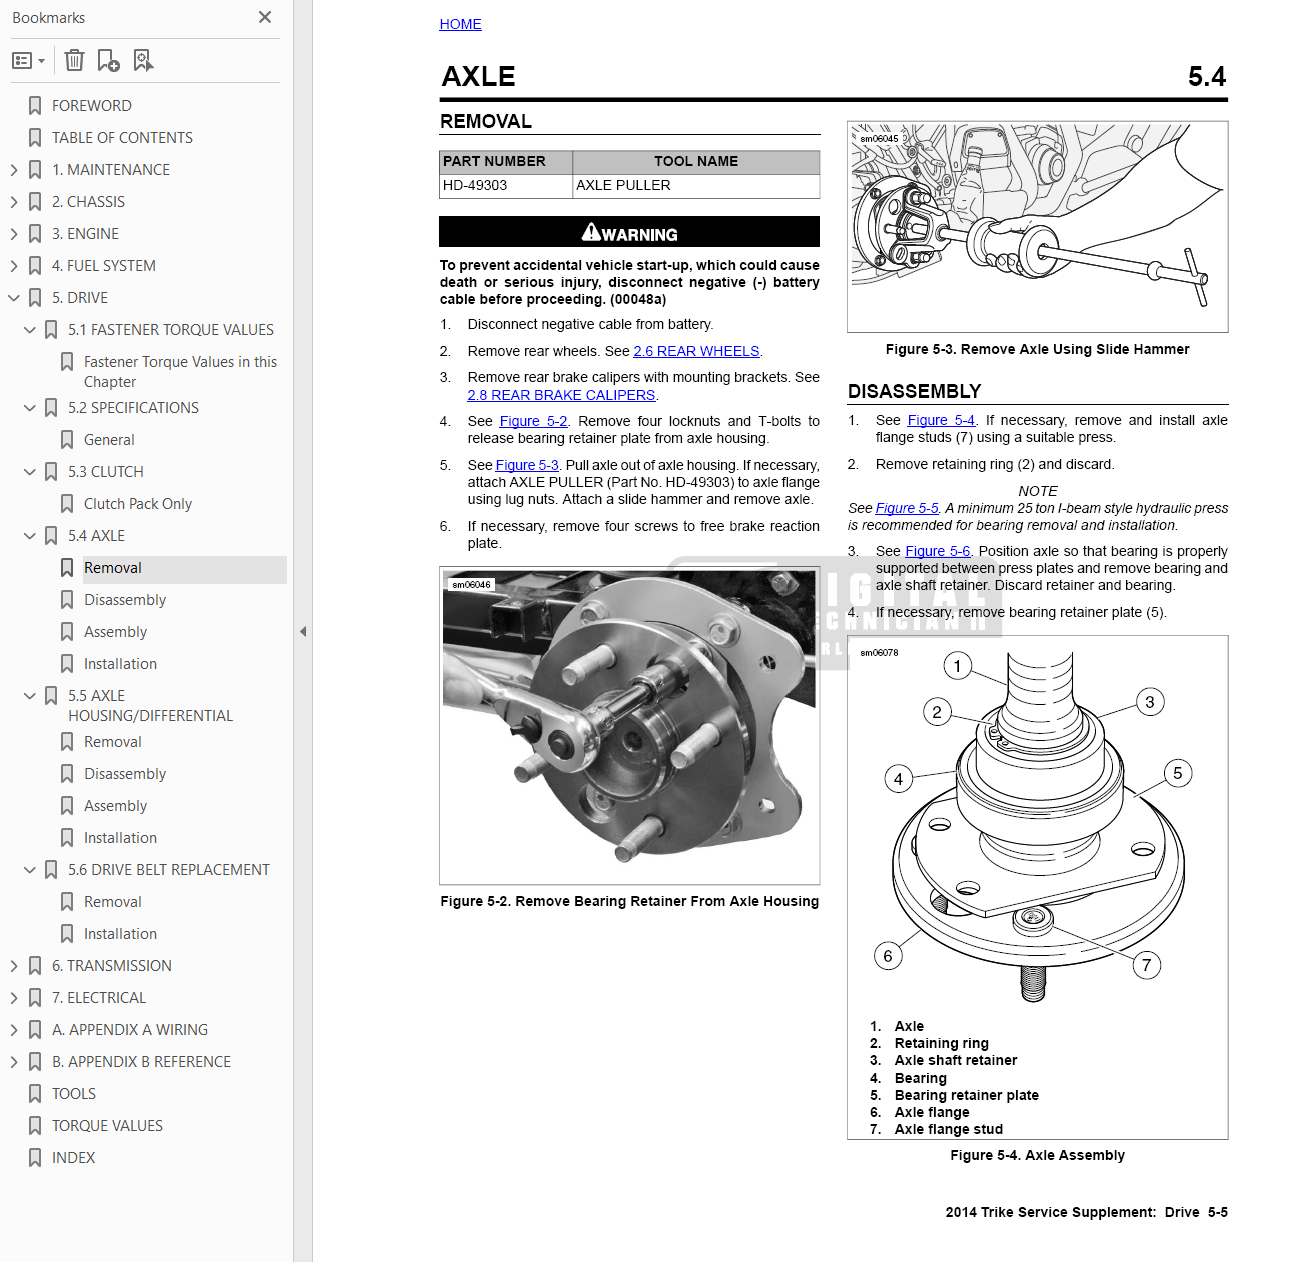
Task: Collapse 5.2 SPECIFICATIONS section
Action: click(x=30, y=408)
